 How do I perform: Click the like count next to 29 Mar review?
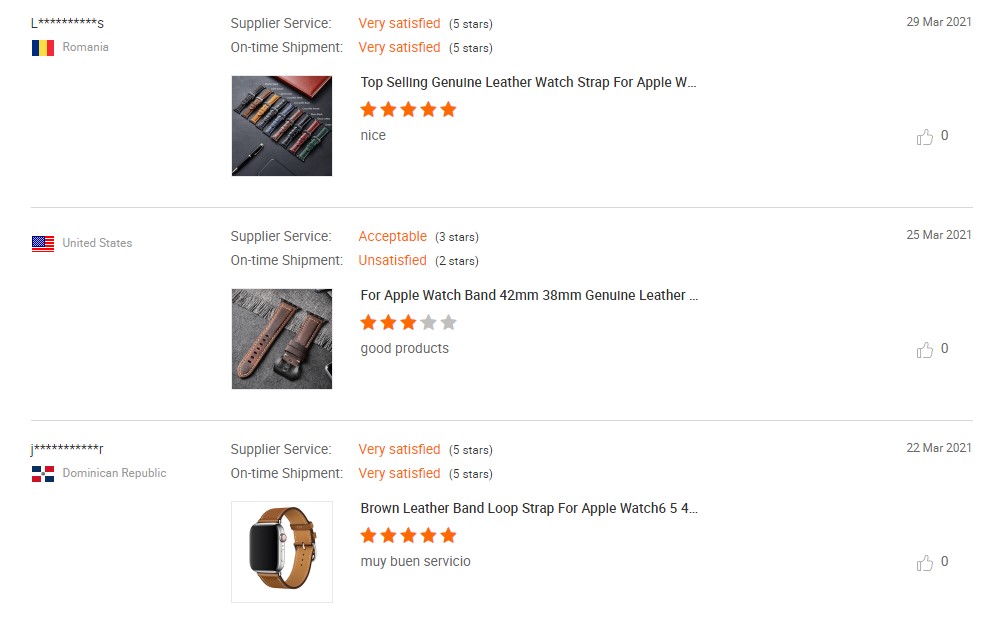click(944, 136)
